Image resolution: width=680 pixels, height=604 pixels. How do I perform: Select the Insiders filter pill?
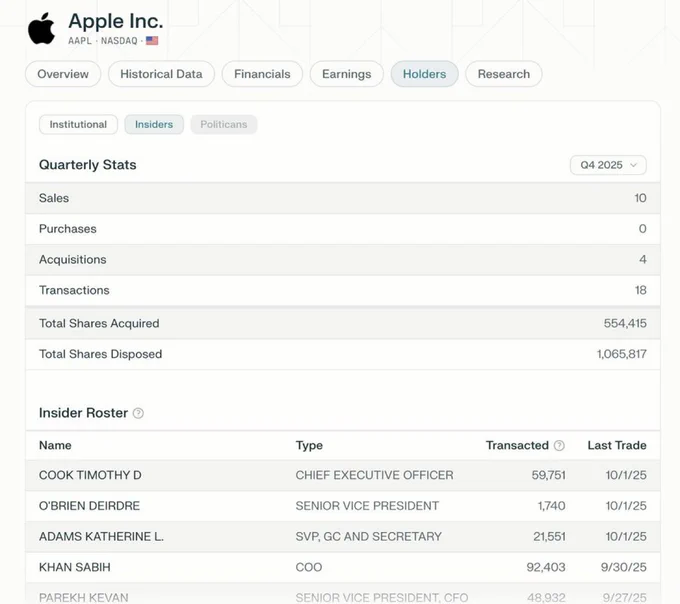point(154,124)
